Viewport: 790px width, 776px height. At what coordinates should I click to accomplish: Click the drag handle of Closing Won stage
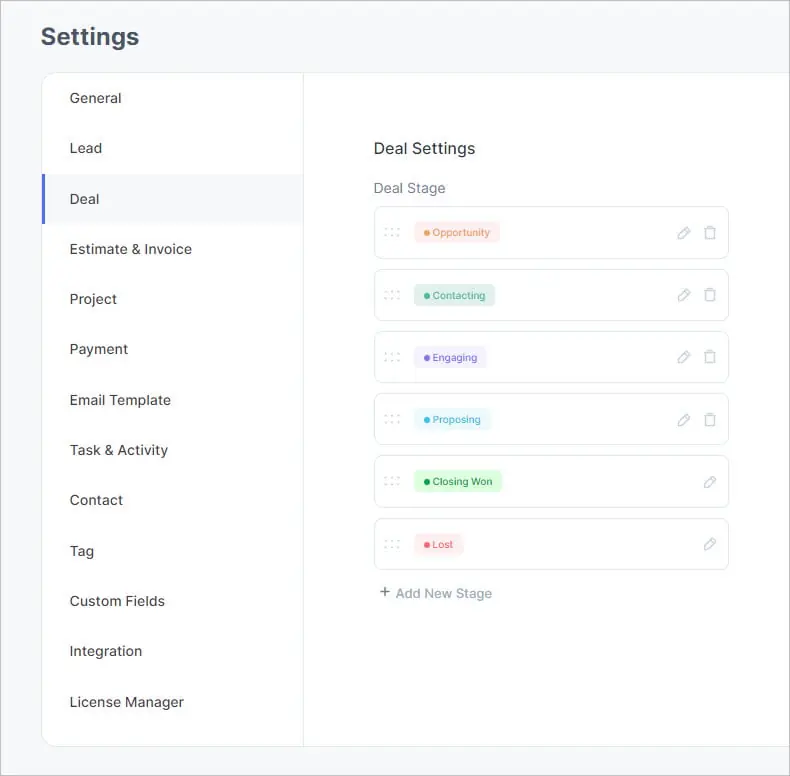[x=392, y=481]
